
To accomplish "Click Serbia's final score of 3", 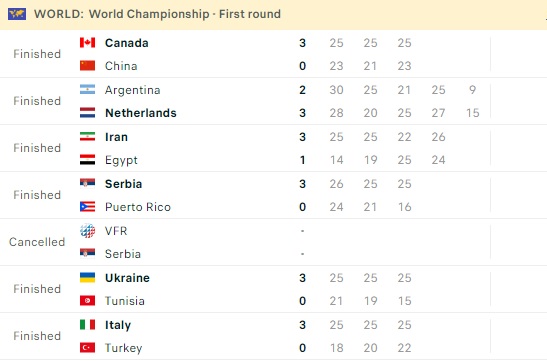I will 302,184.
